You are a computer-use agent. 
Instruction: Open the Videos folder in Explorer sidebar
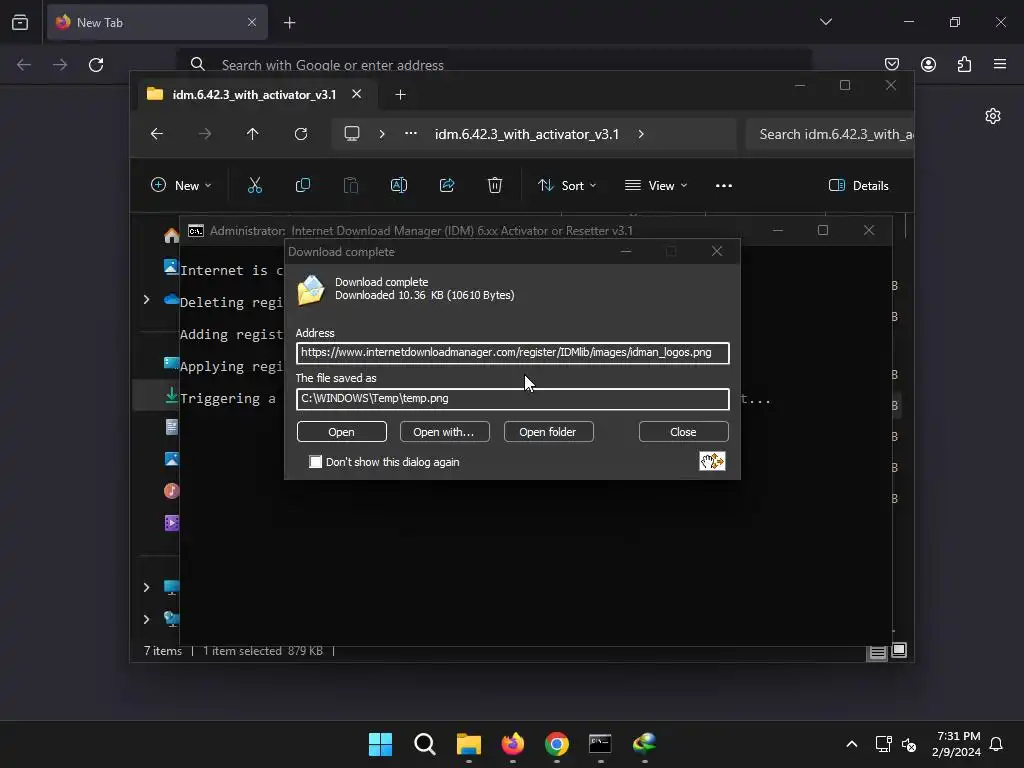click(172, 523)
